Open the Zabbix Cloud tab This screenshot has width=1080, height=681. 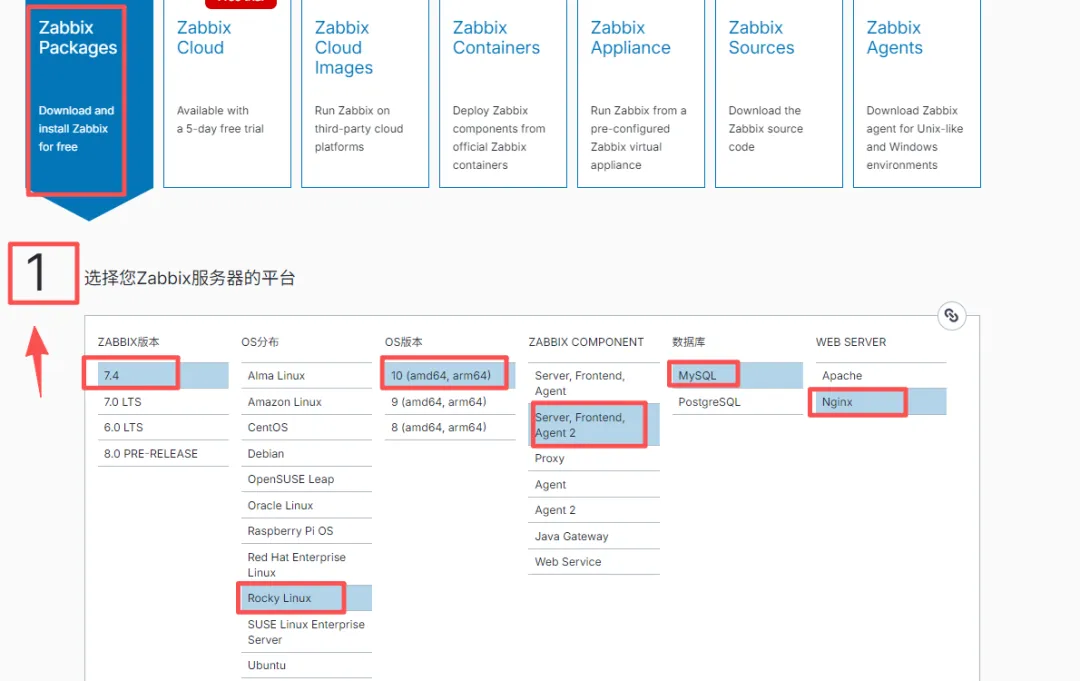coord(227,93)
